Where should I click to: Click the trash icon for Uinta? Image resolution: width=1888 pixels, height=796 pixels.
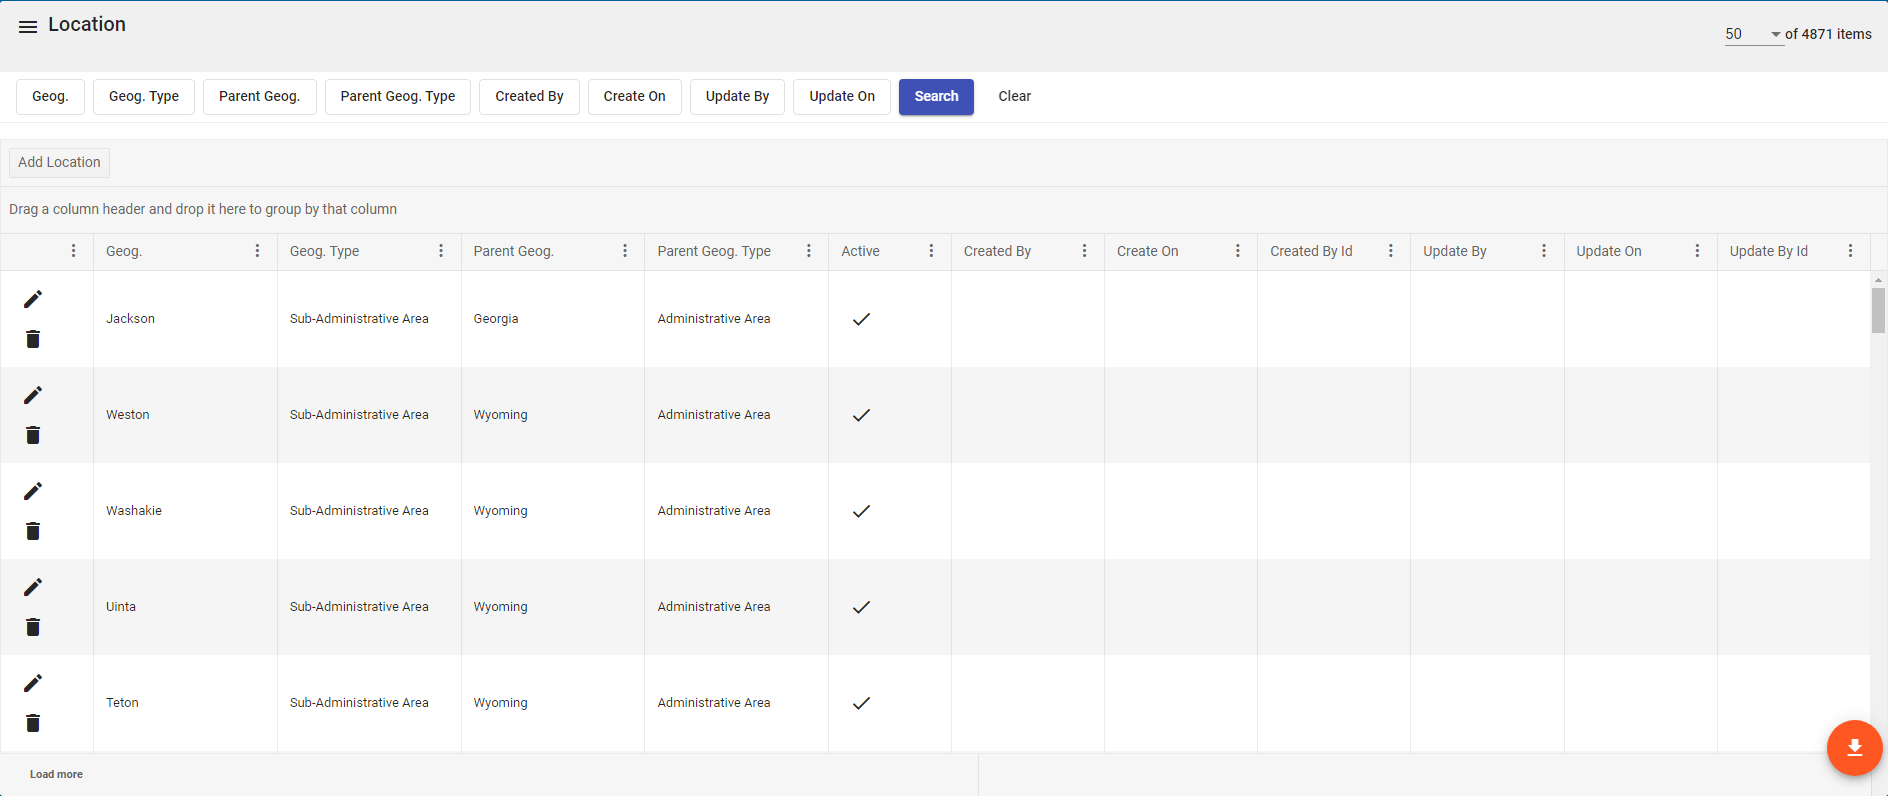[x=33, y=627]
